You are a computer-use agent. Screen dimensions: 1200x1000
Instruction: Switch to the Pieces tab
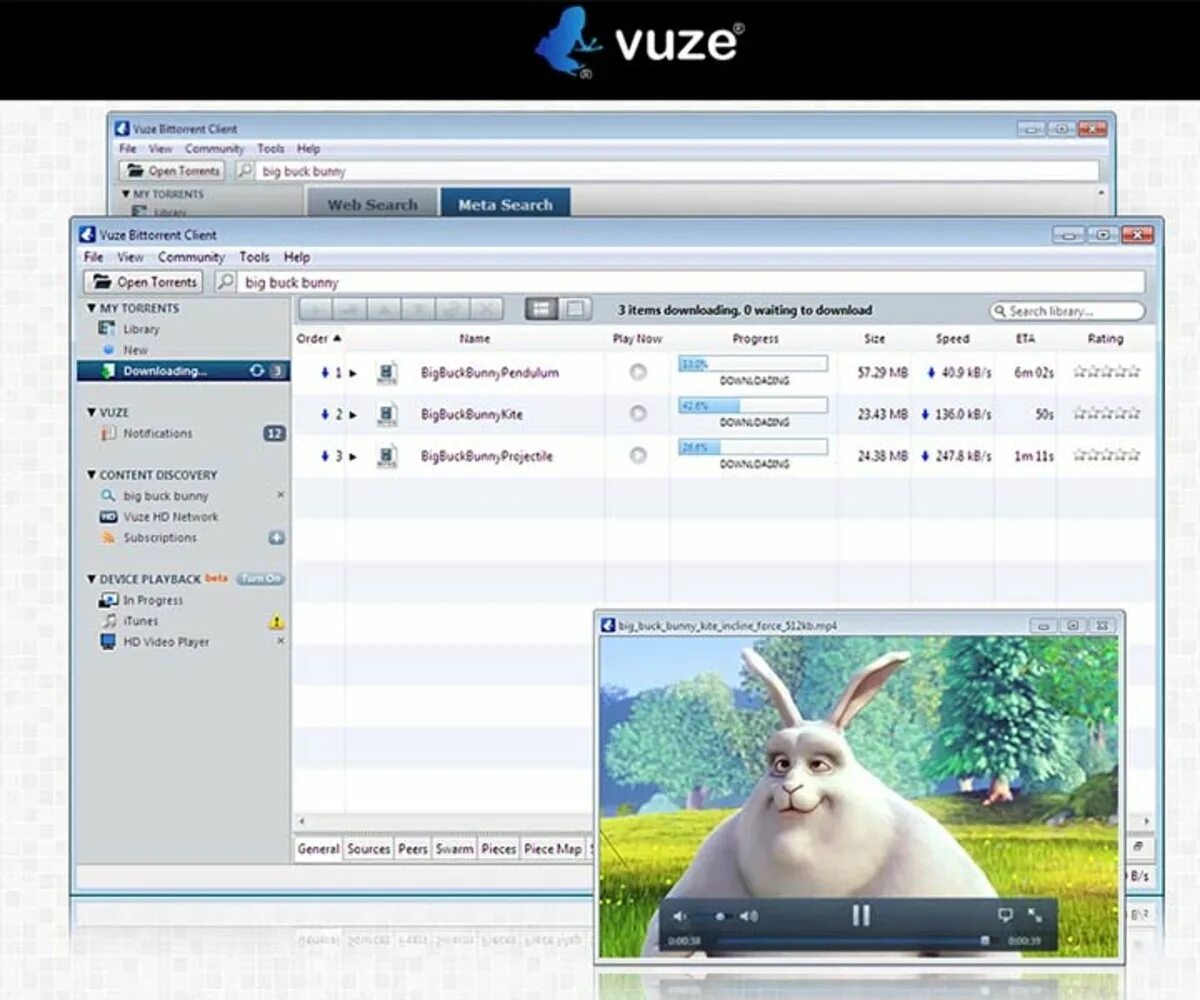[x=498, y=849]
